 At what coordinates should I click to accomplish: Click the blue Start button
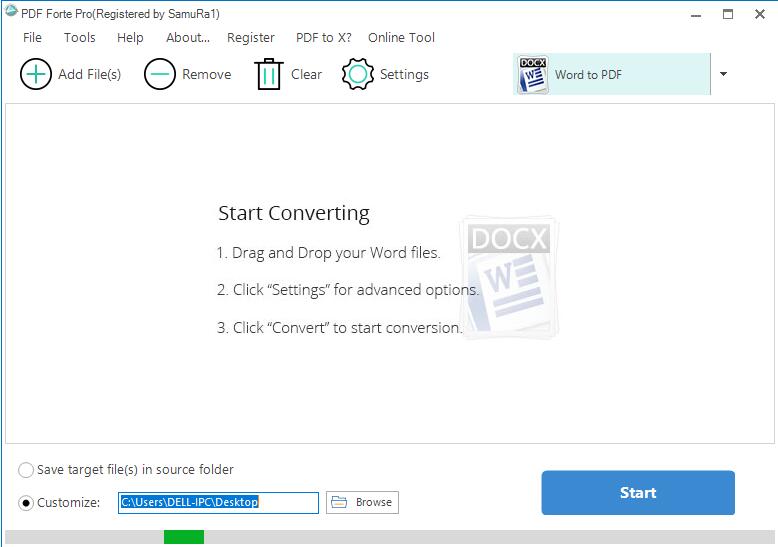[638, 492]
